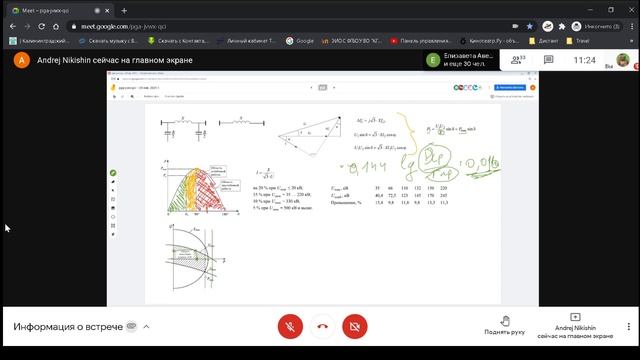Select the eraser tool in shared whiteboard
Viewport: 640px width, 360px height.
pos(113,182)
